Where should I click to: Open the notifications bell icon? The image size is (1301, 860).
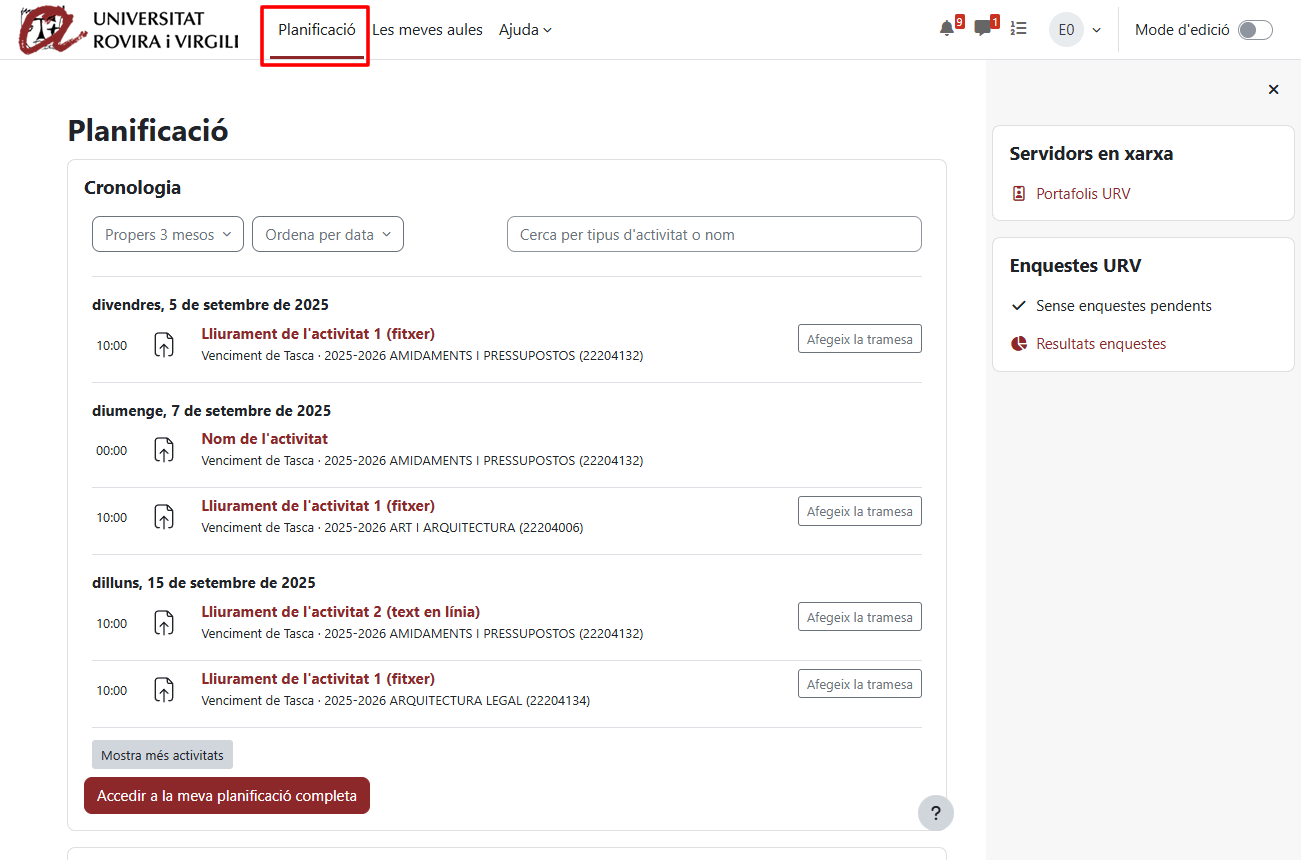point(946,29)
